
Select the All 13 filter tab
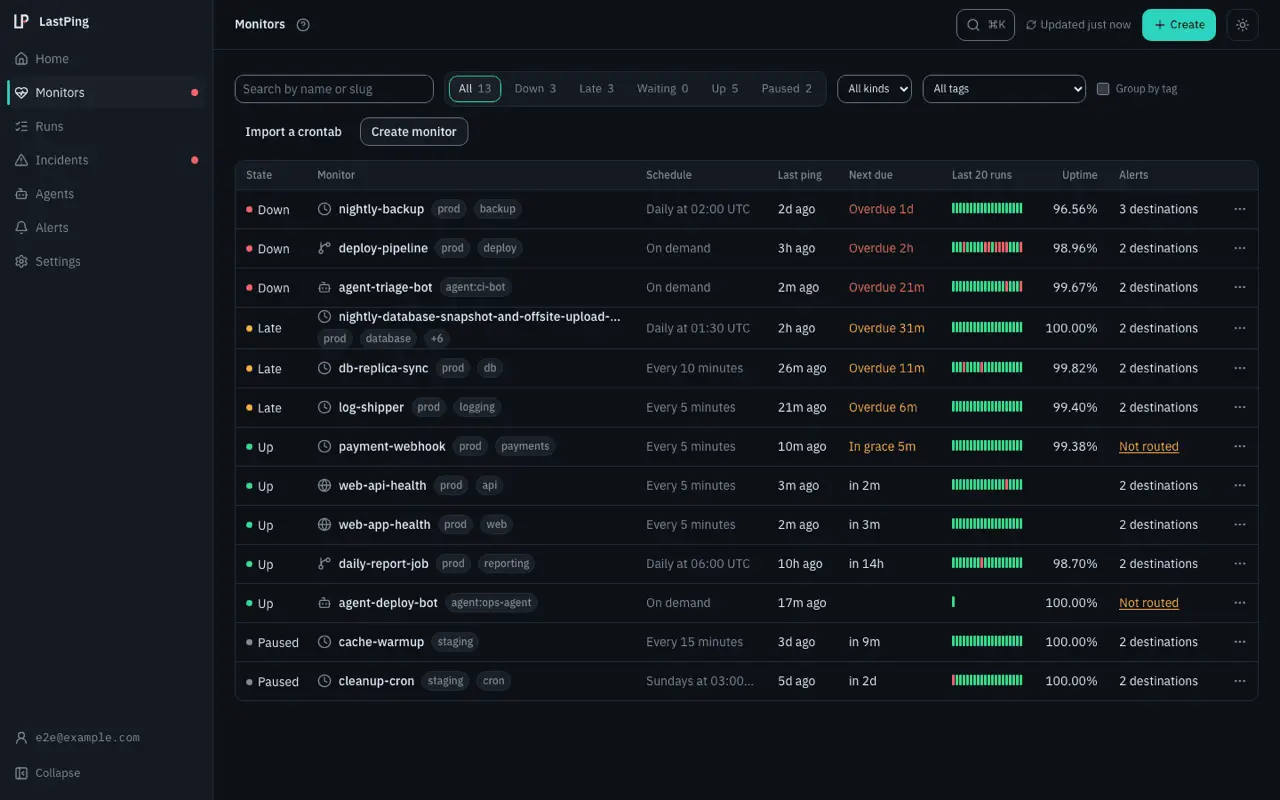(475, 89)
